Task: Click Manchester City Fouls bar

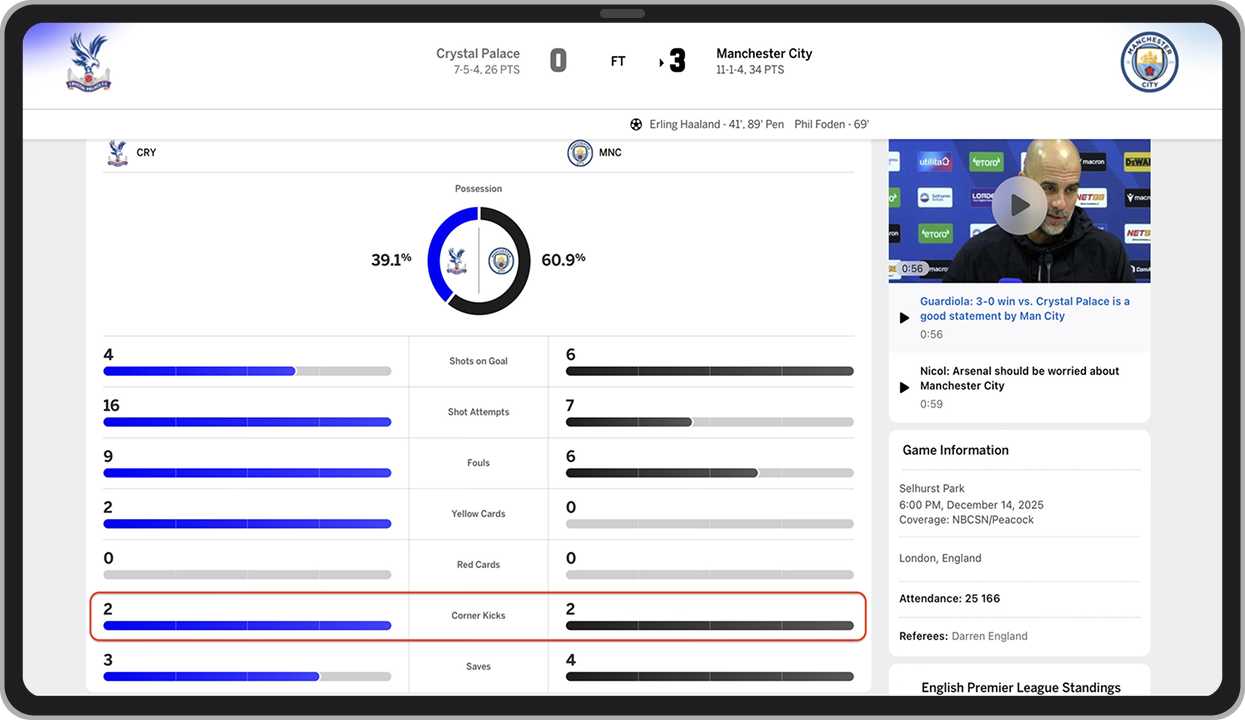Action: (709, 473)
